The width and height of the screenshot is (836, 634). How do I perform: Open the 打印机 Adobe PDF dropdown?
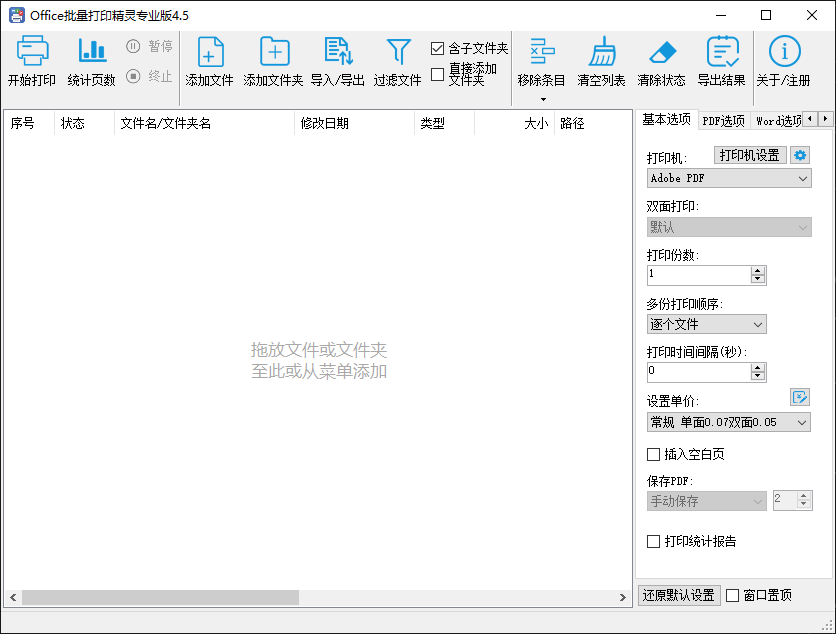pos(728,178)
